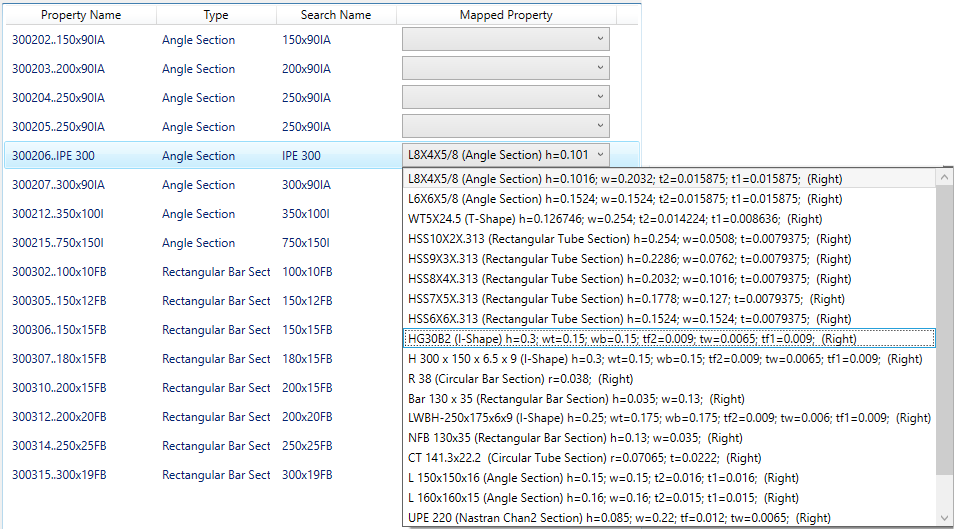Image resolution: width=956 pixels, height=529 pixels.
Task: Select R 38 (Circular Bar Section) option
Action: pos(520,379)
